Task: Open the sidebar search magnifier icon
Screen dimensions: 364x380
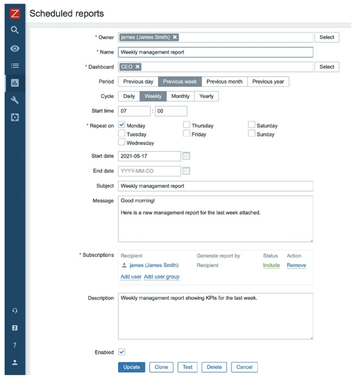Action: point(15,30)
